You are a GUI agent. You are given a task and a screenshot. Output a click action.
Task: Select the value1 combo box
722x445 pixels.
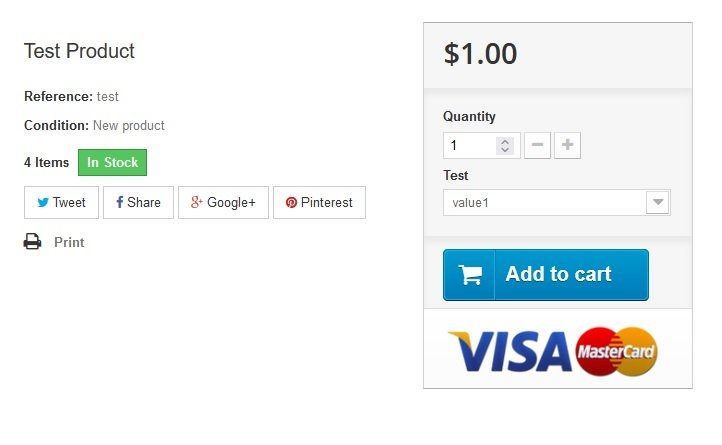[557, 202]
